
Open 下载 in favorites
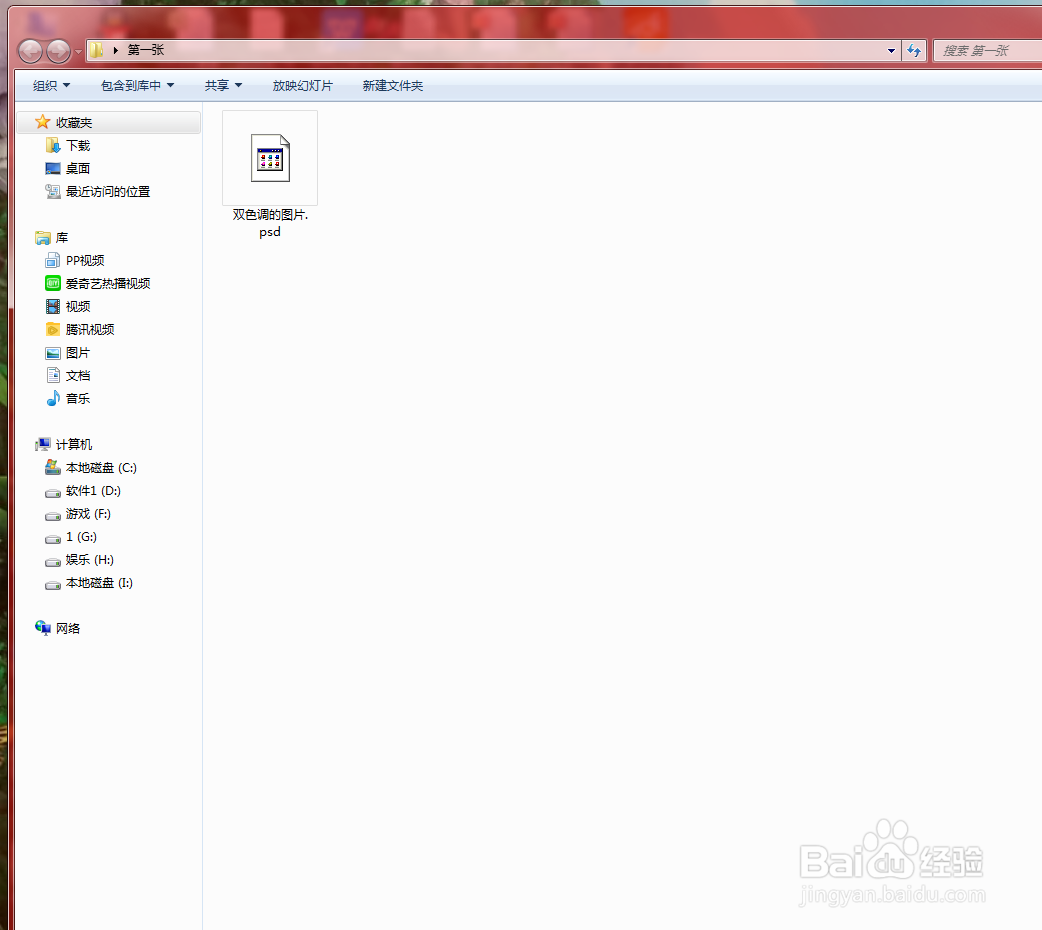point(78,146)
